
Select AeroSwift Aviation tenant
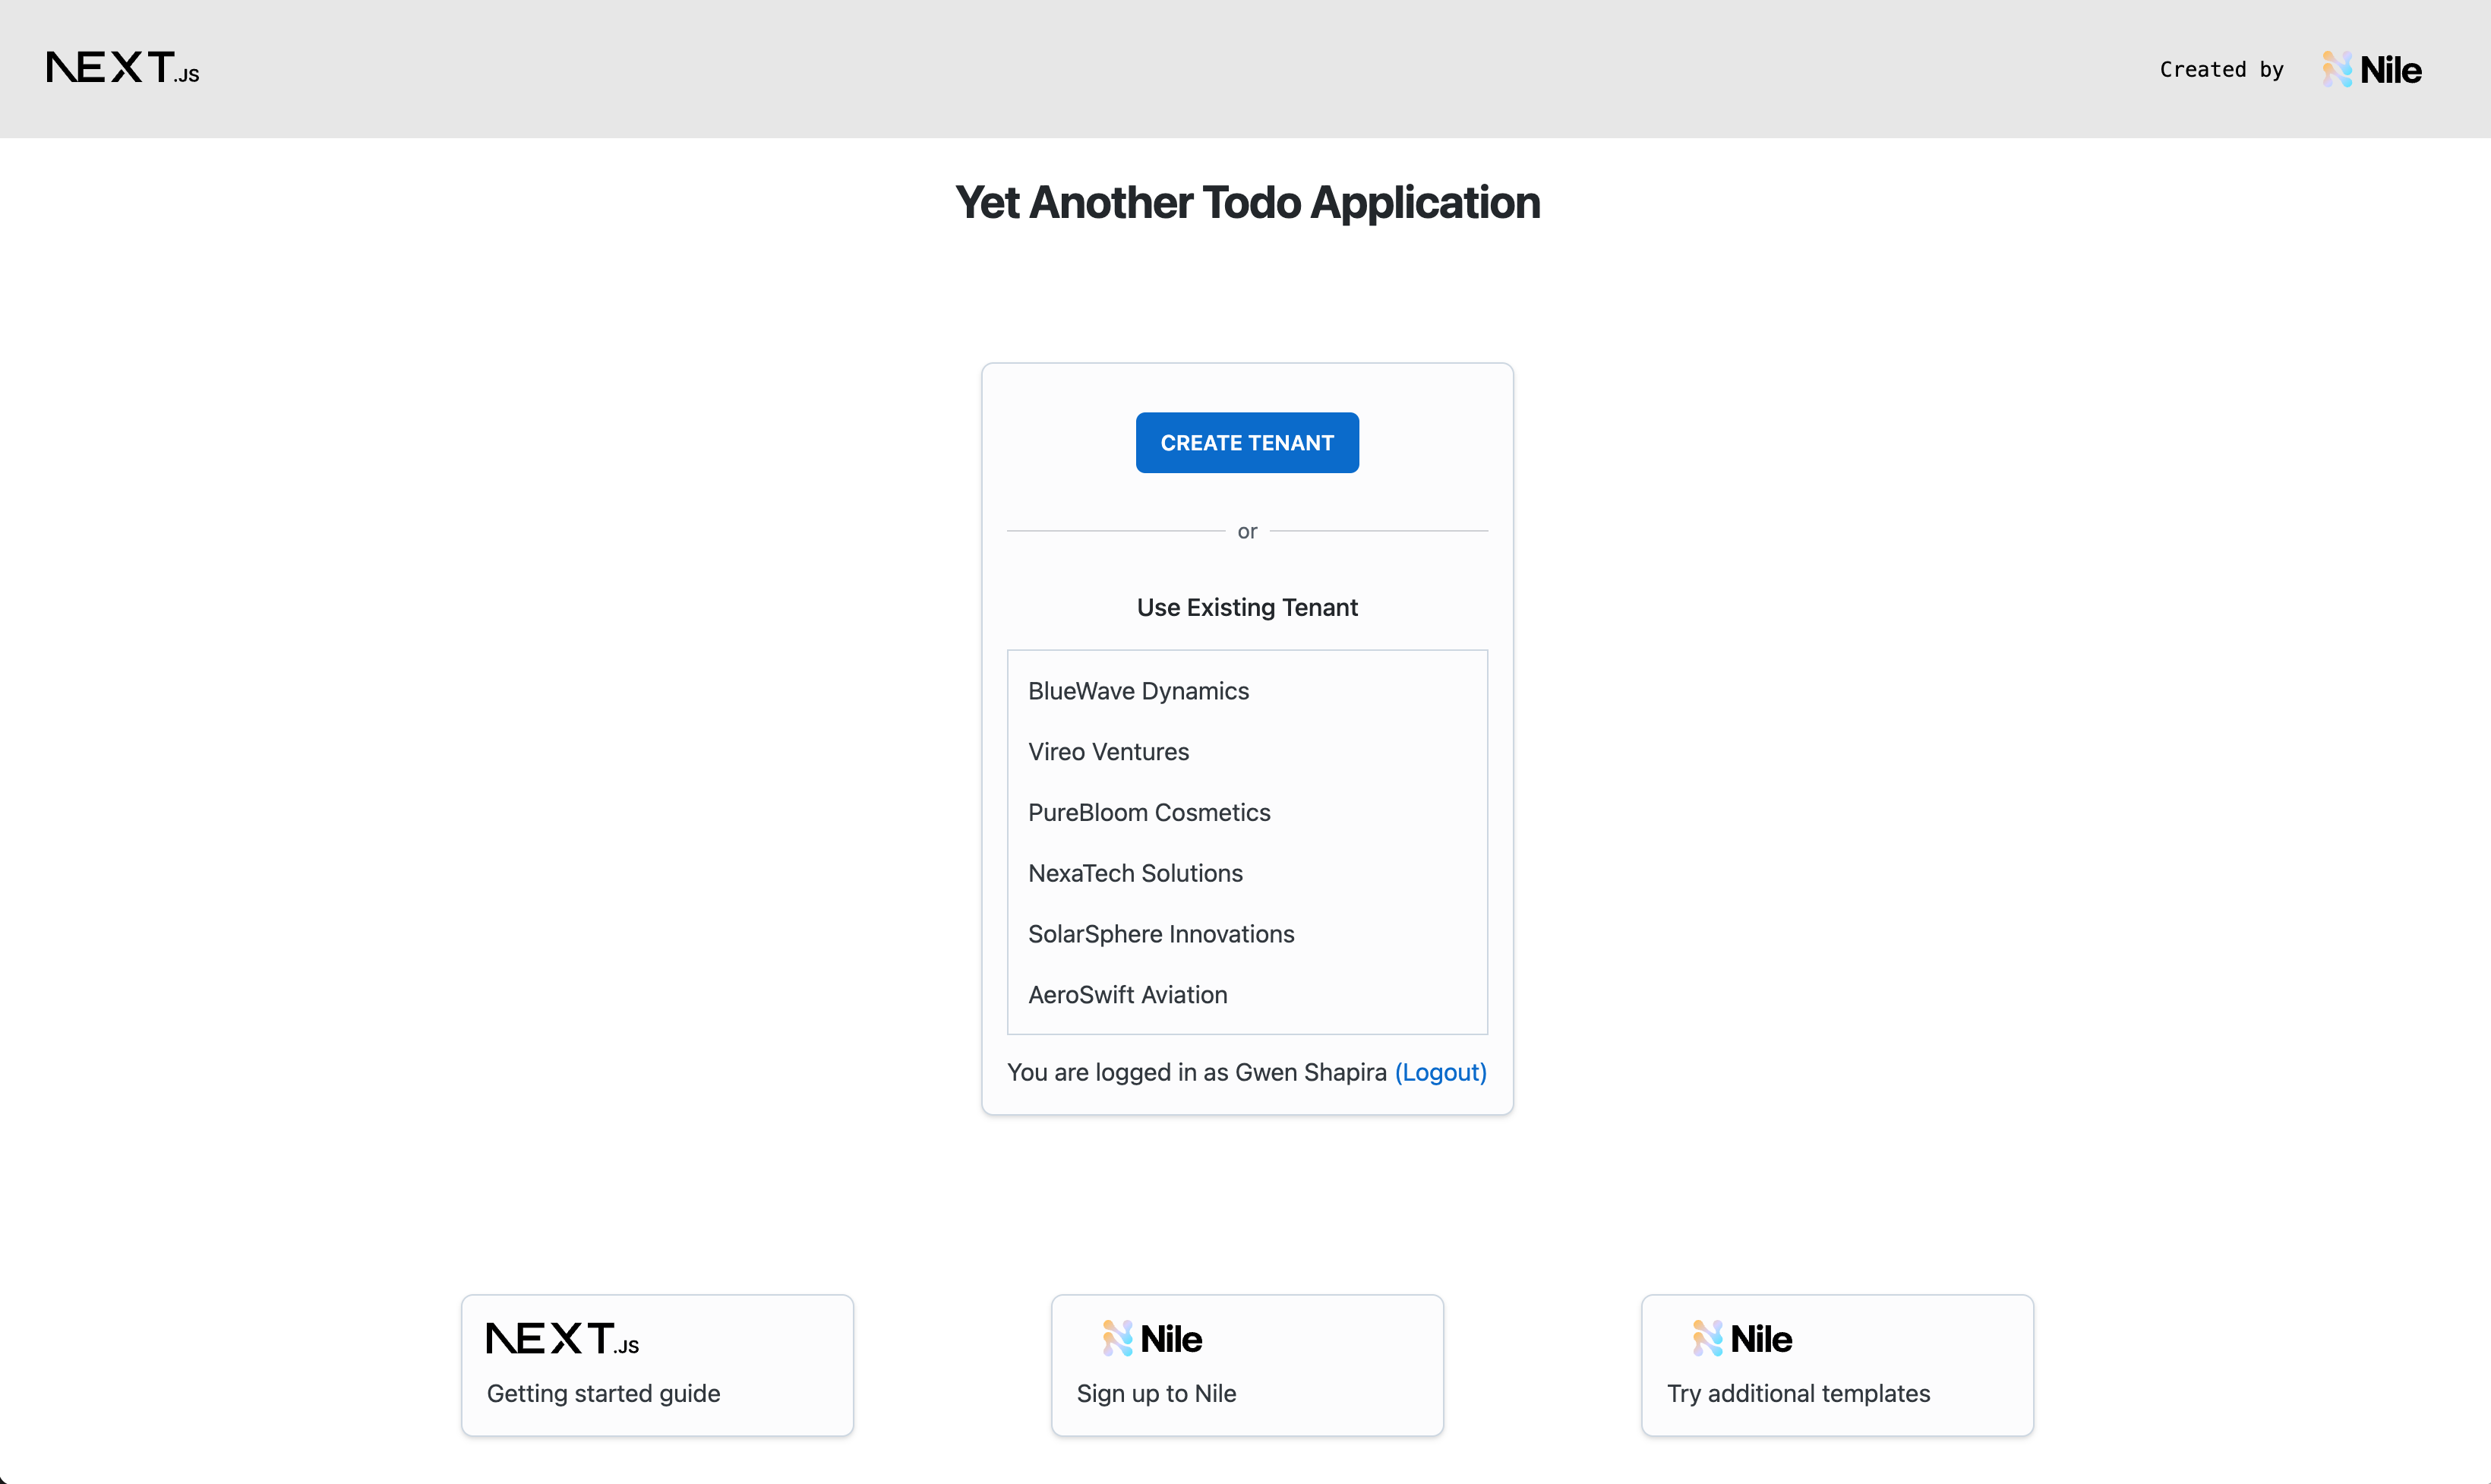pos(1127,993)
